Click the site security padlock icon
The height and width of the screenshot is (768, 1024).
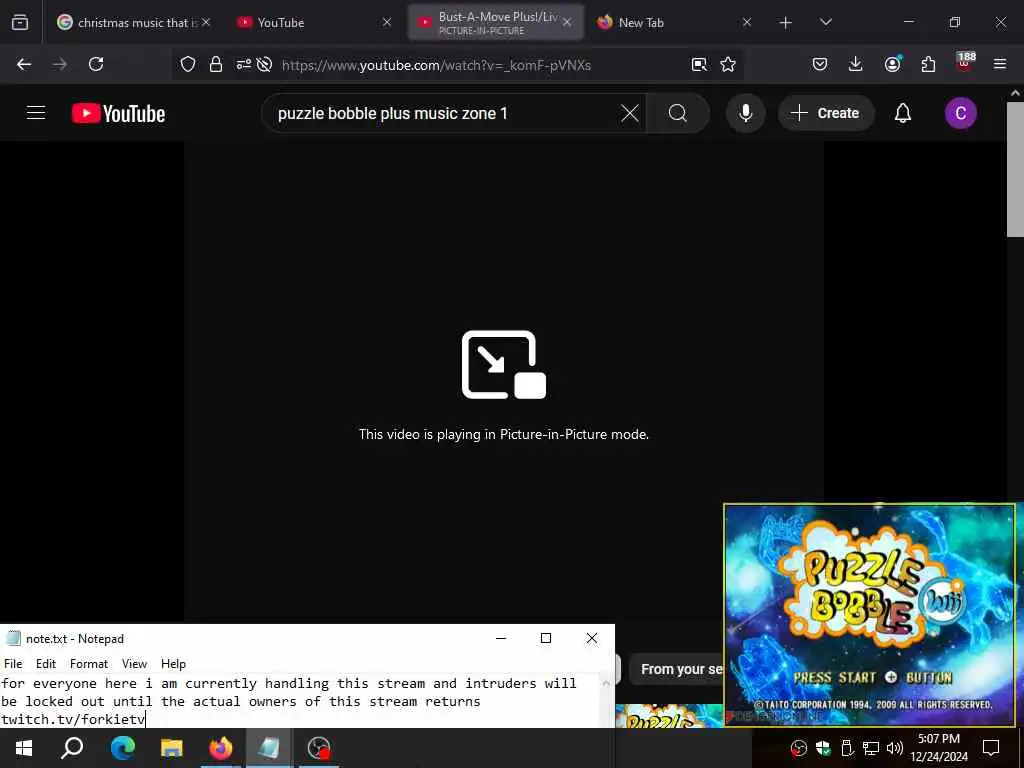216,64
